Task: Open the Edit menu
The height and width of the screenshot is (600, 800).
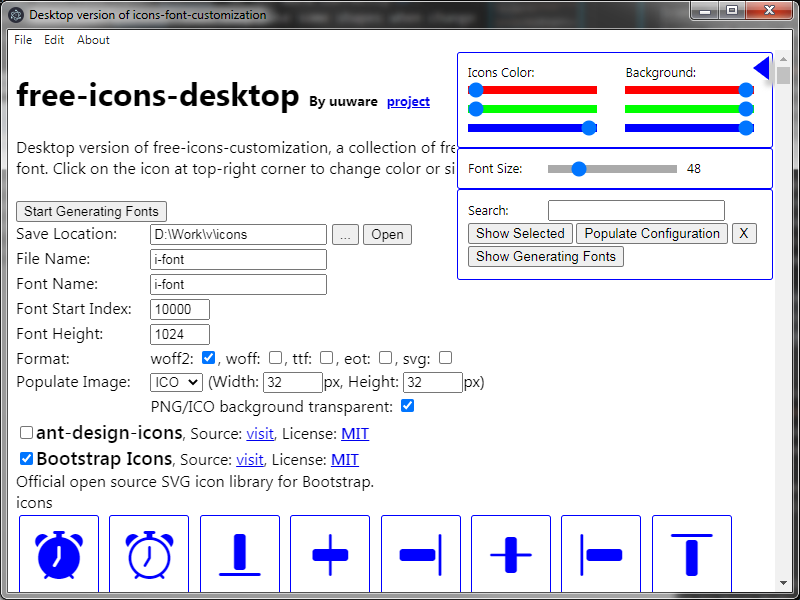Action: click(x=54, y=40)
